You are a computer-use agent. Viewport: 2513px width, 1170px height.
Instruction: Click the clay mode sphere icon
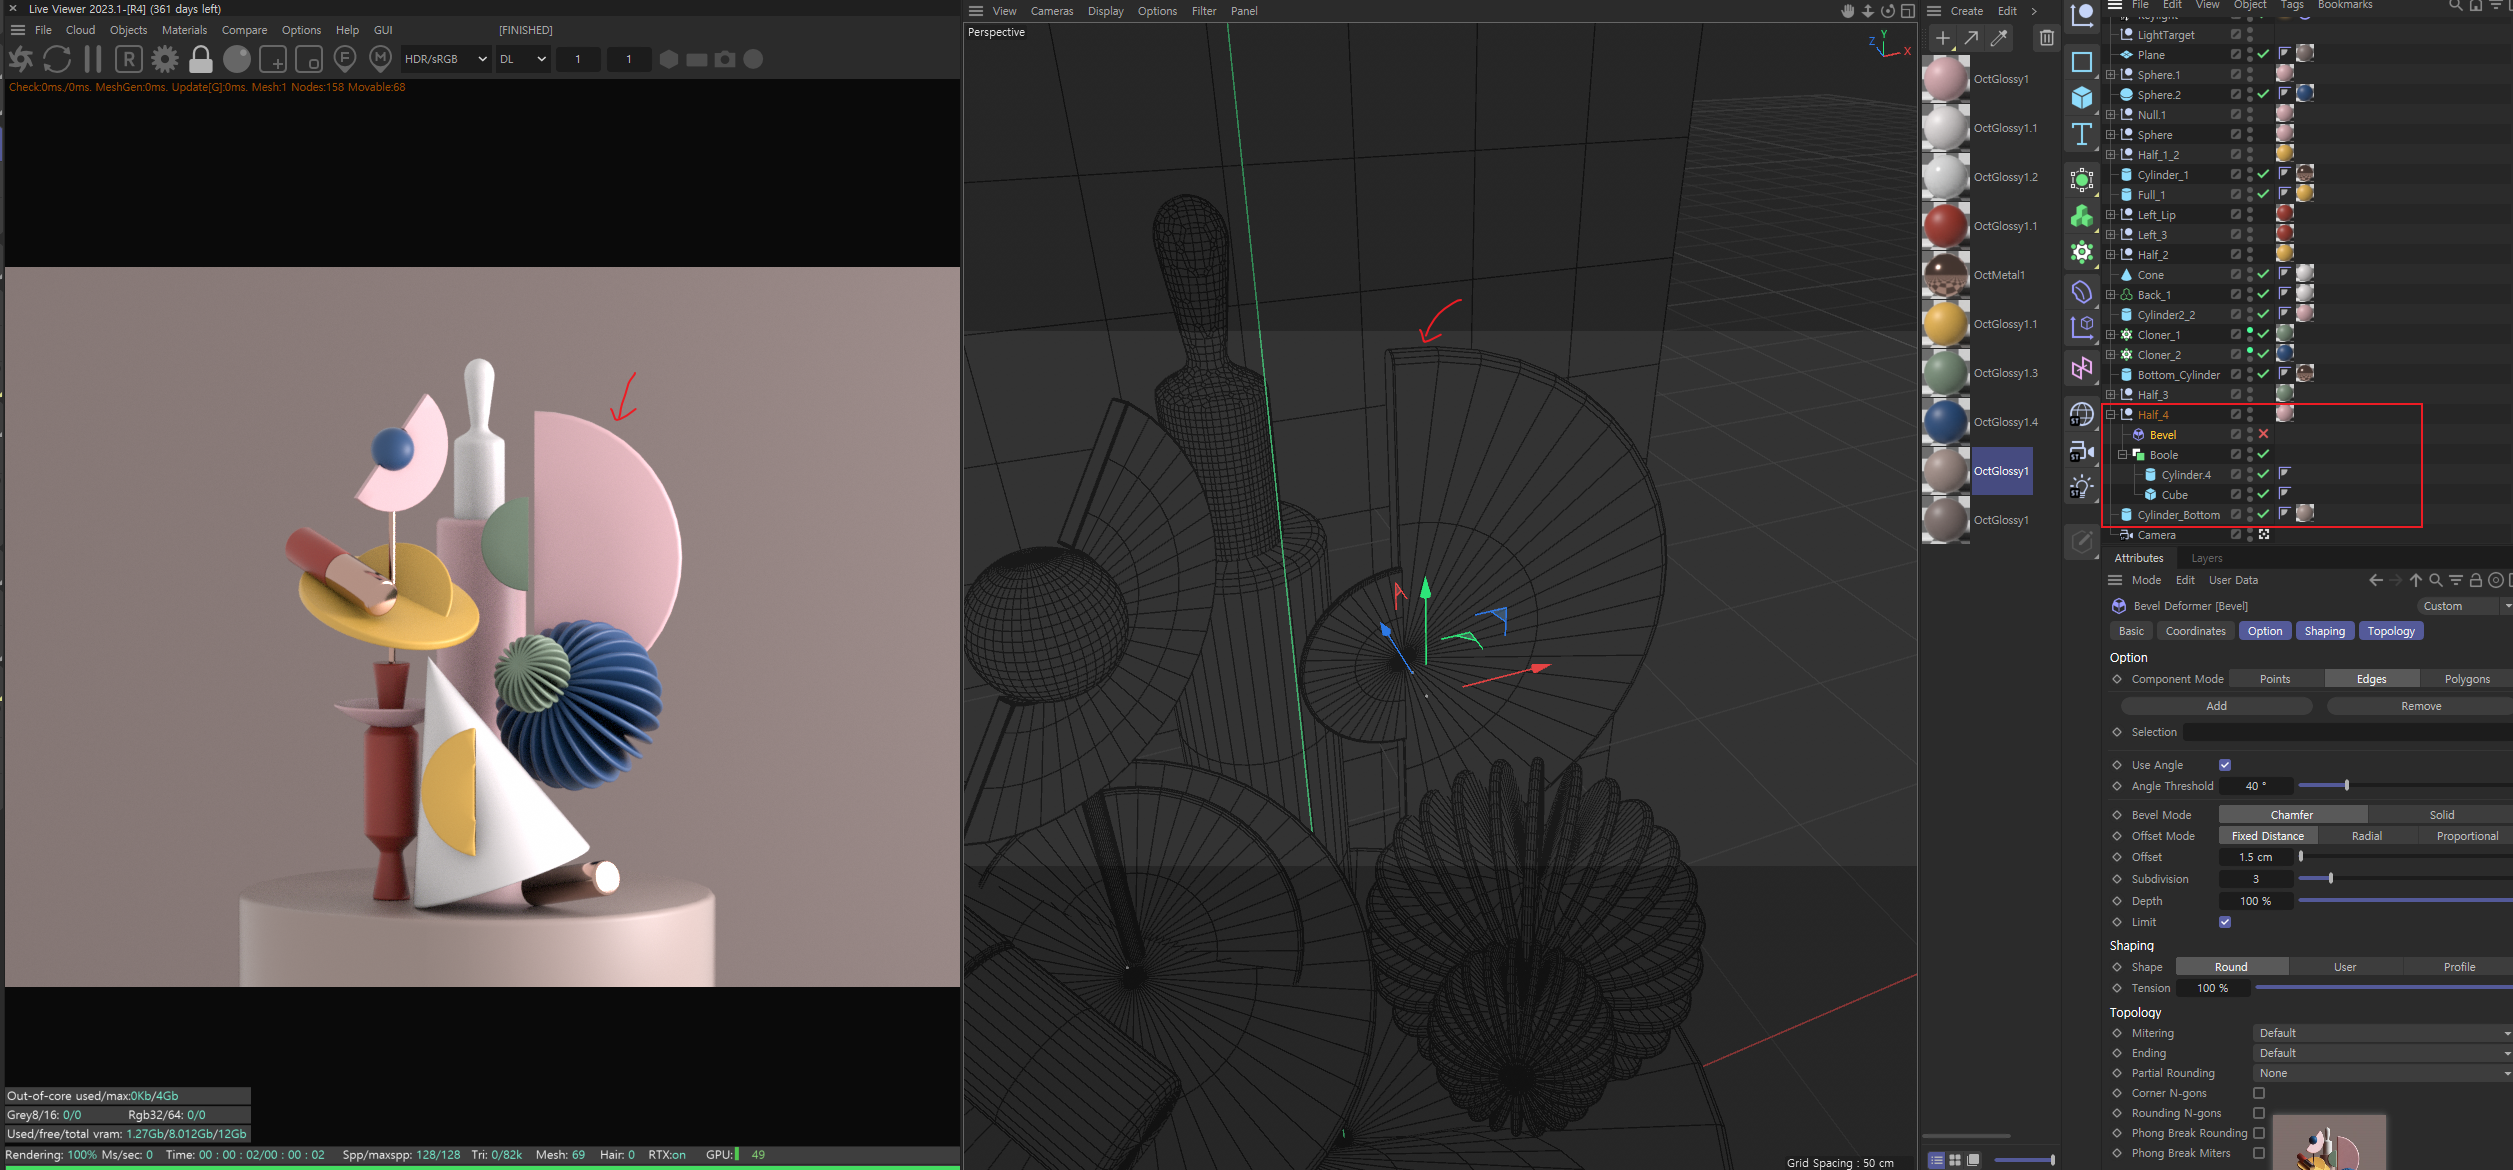(237, 59)
